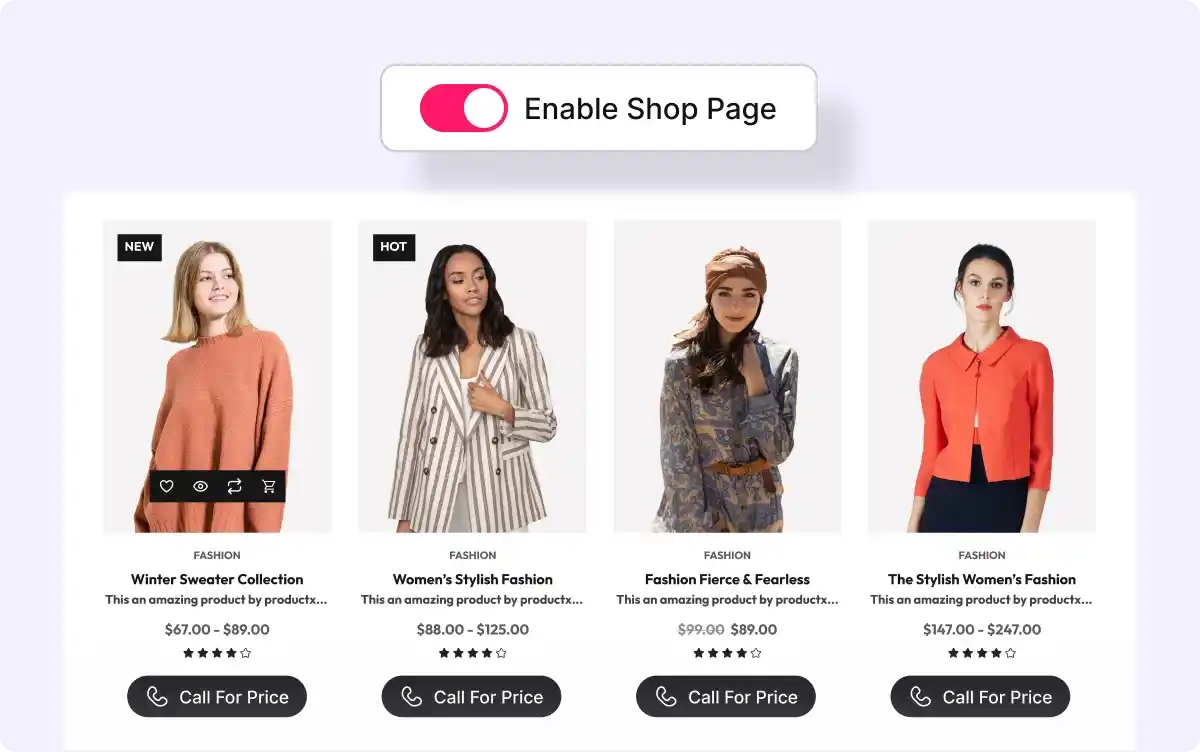1200x752 pixels.
Task: Click Call For Price under Fashion Fierce & Fearless
Action: (x=726, y=697)
